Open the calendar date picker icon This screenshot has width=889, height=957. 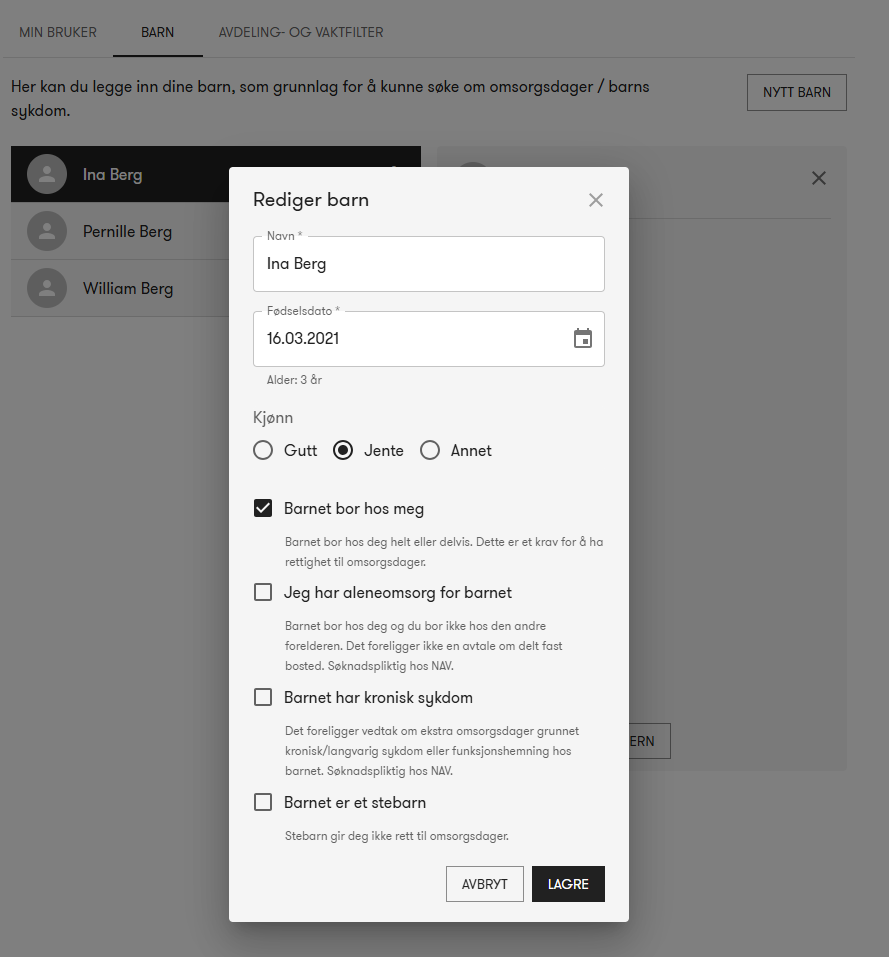pyautogui.click(x=583, y=339)
